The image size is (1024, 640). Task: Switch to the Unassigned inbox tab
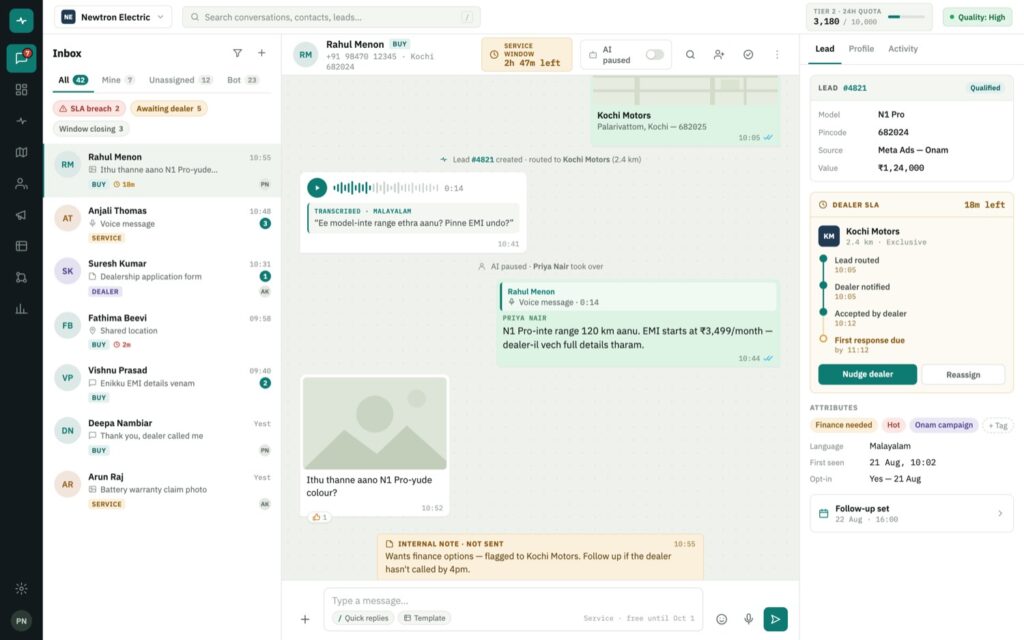coord(180,80)
